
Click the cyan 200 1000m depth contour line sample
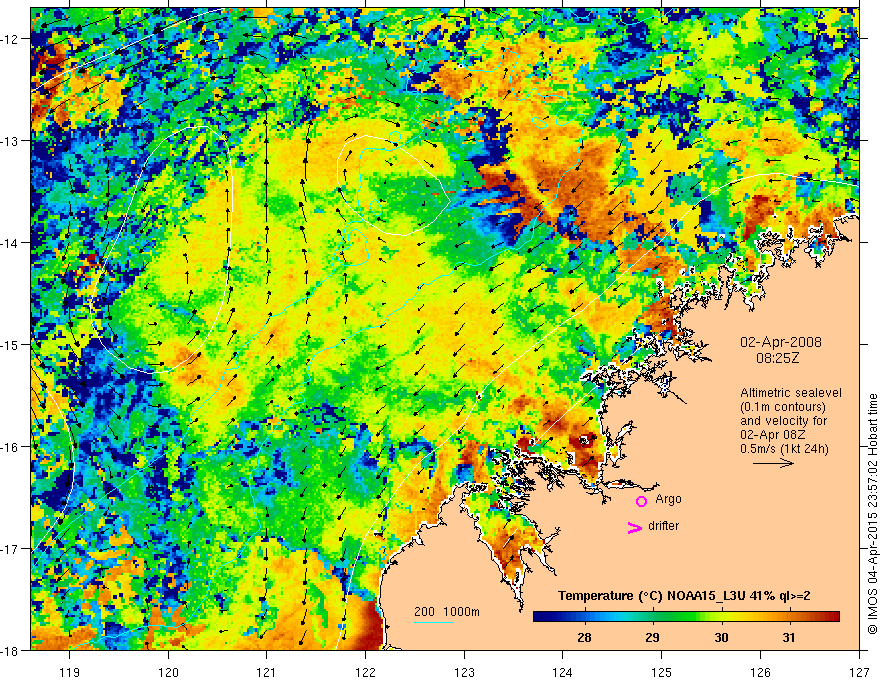coord(433,622)
